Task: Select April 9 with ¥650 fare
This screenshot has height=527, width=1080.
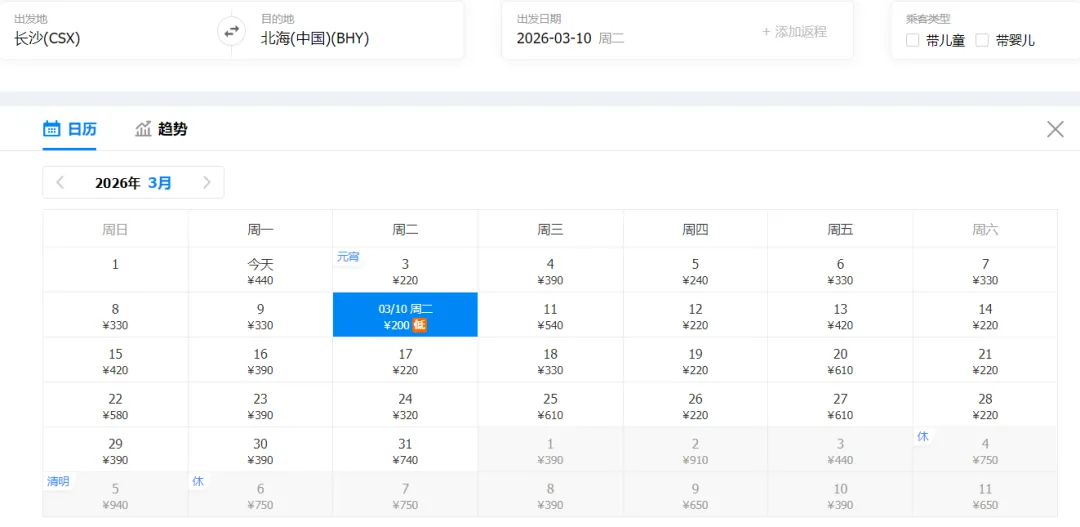Action: pos(696,495)
